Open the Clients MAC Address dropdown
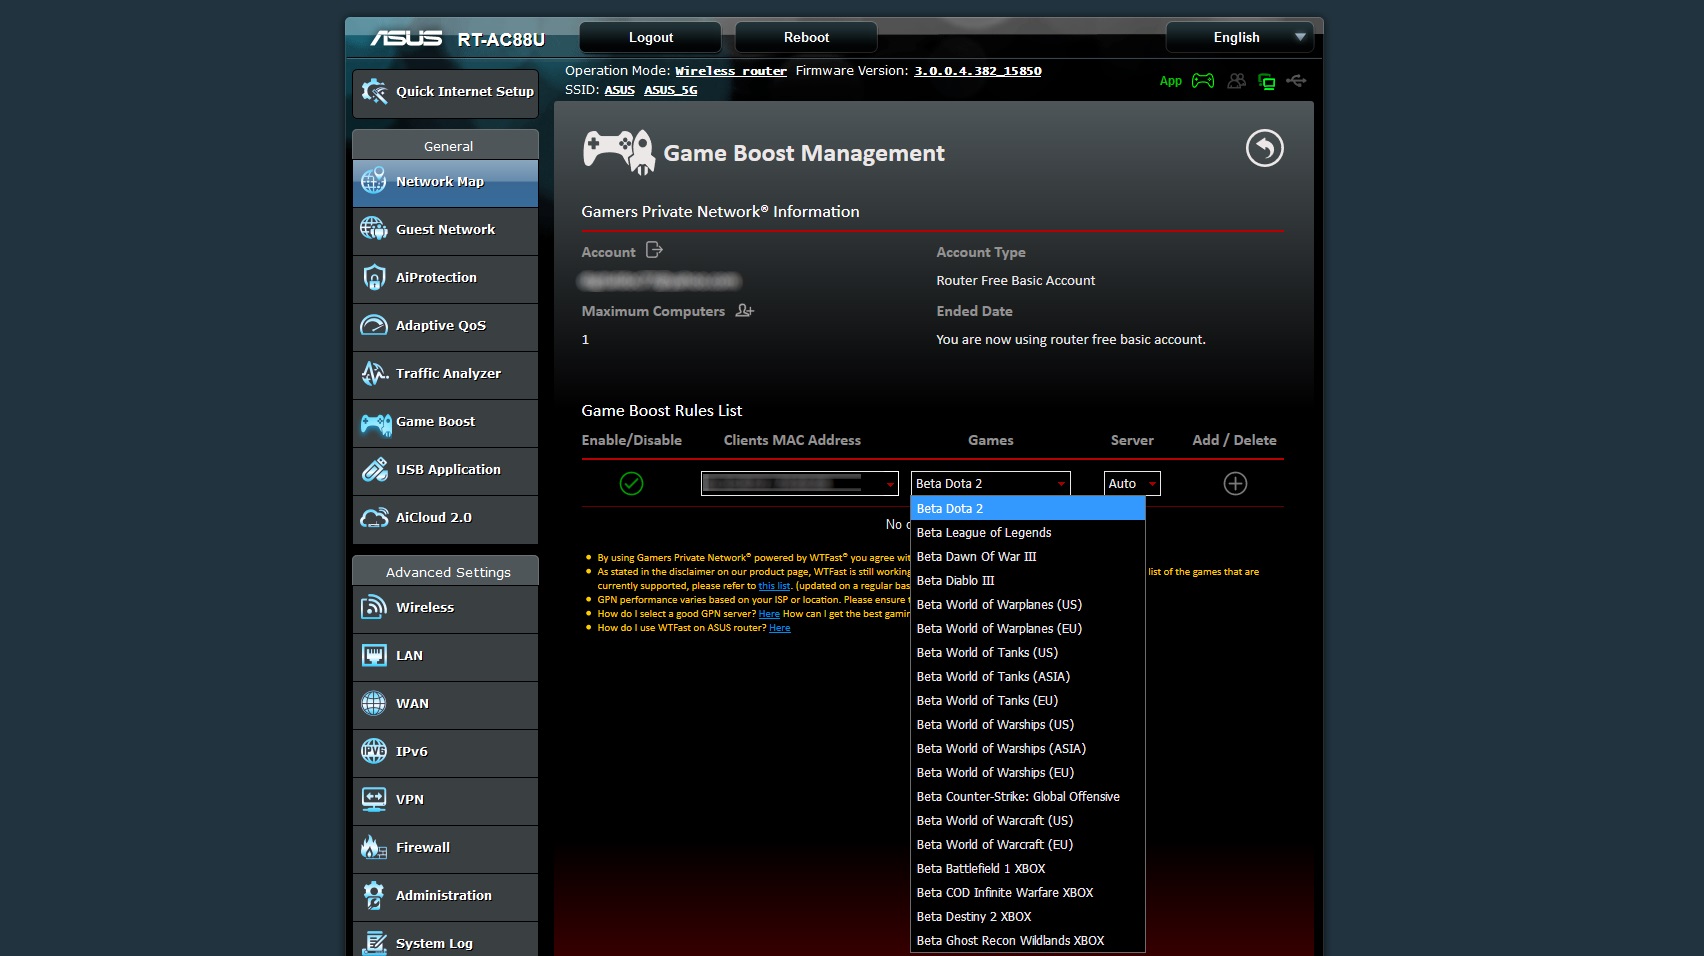Screen dimensions: 1704x956 [799, 484]
